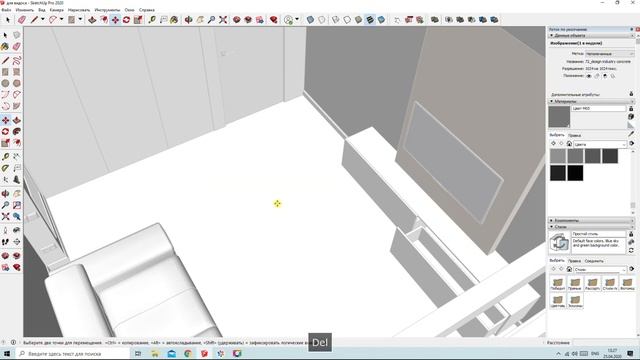Open the Draw menu

point(78,10)
